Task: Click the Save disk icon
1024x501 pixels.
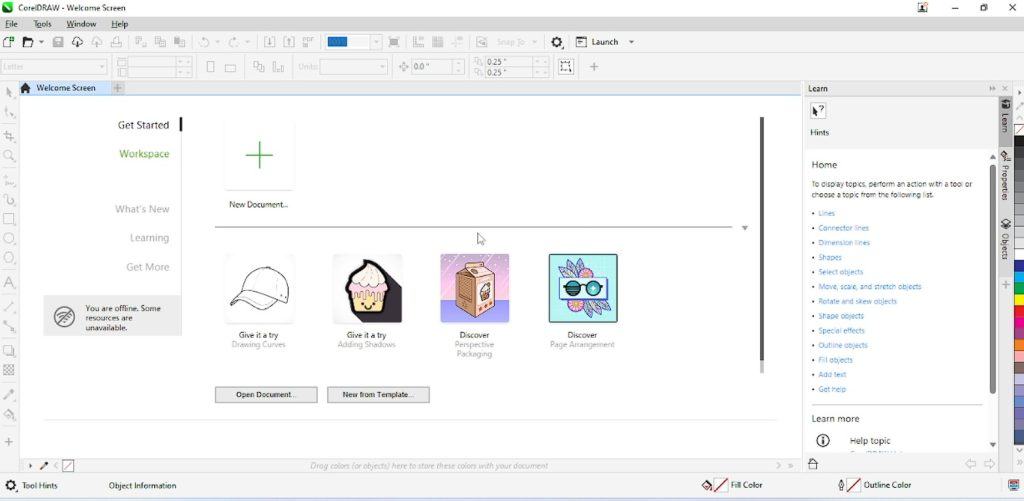Action: coord(57,42)
